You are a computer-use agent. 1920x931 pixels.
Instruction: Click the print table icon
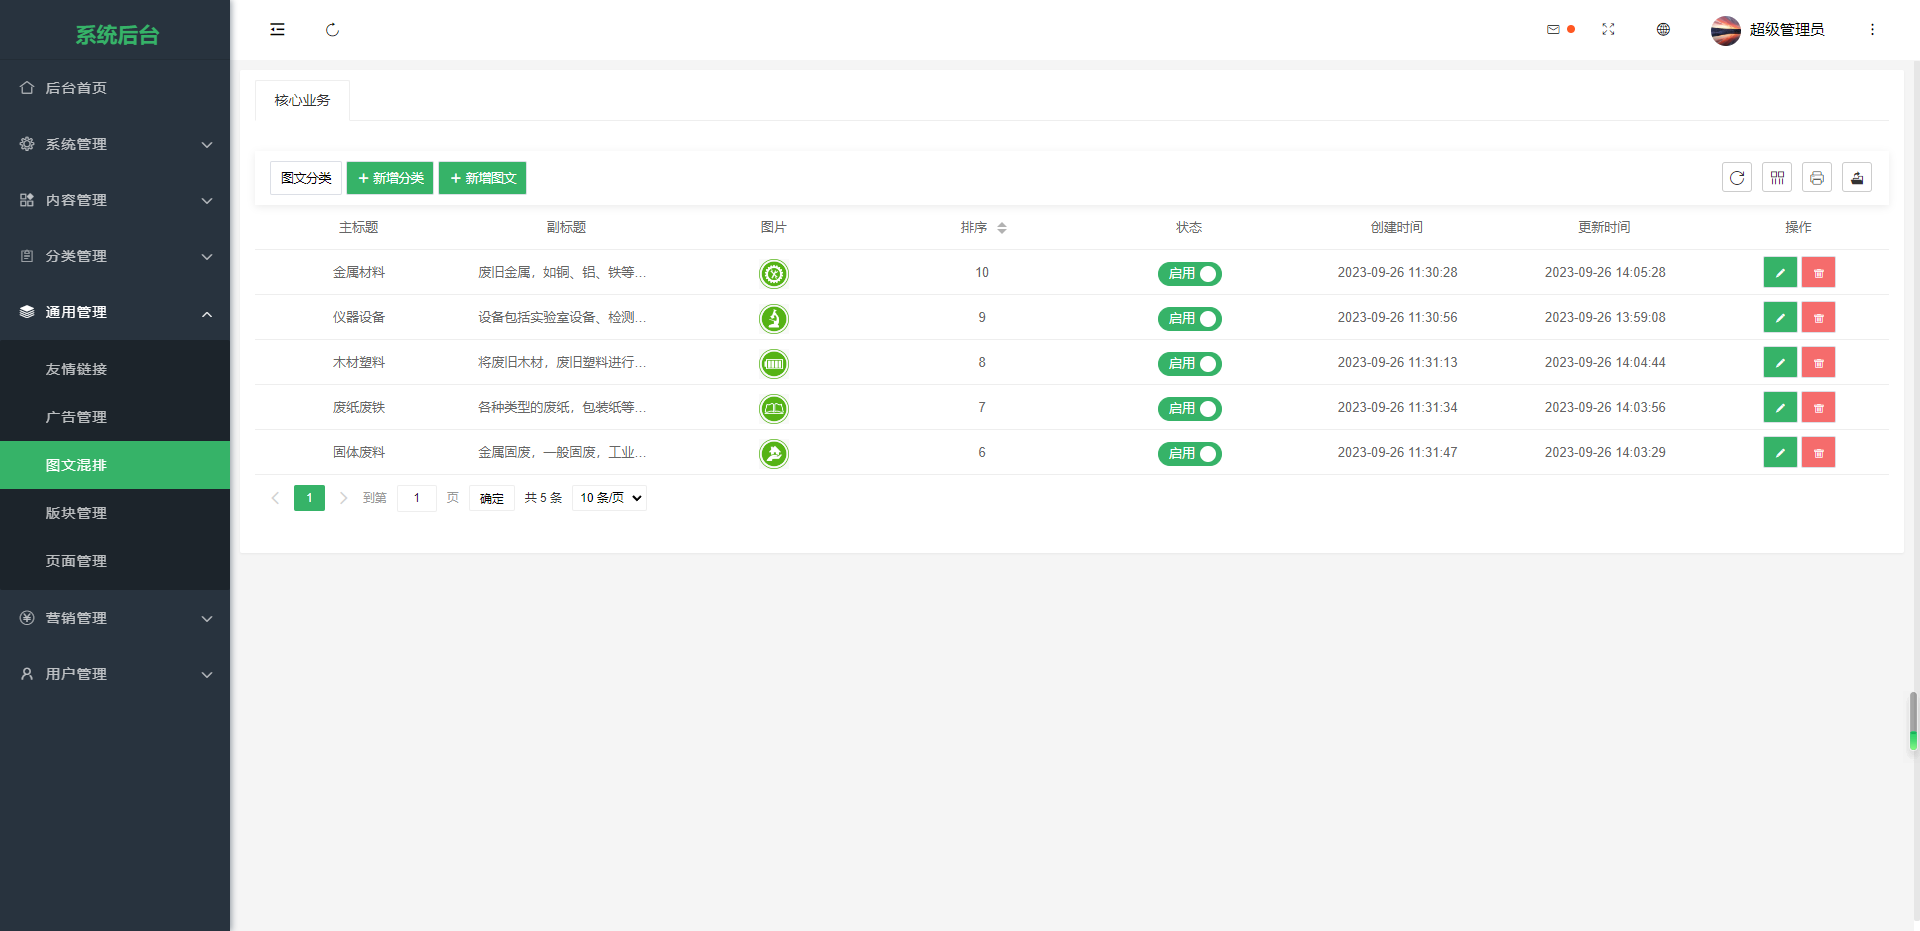(1817, 178)
